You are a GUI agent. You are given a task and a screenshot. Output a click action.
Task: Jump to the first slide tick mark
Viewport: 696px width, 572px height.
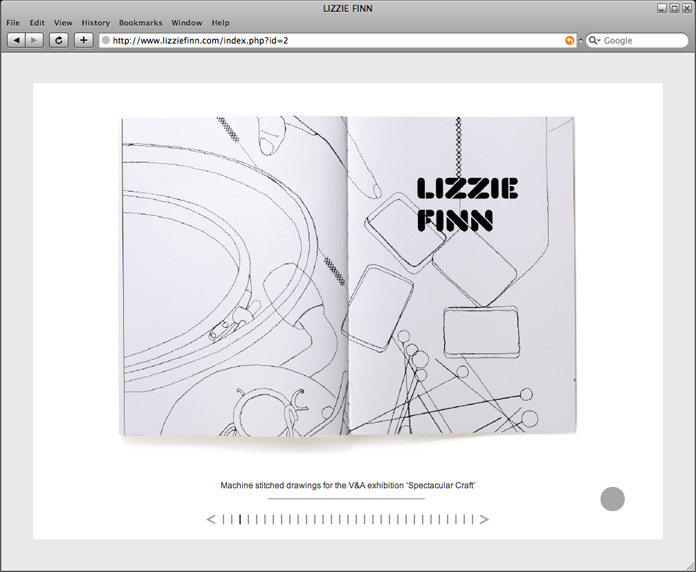pyautogui.click(x=223, y=519)
